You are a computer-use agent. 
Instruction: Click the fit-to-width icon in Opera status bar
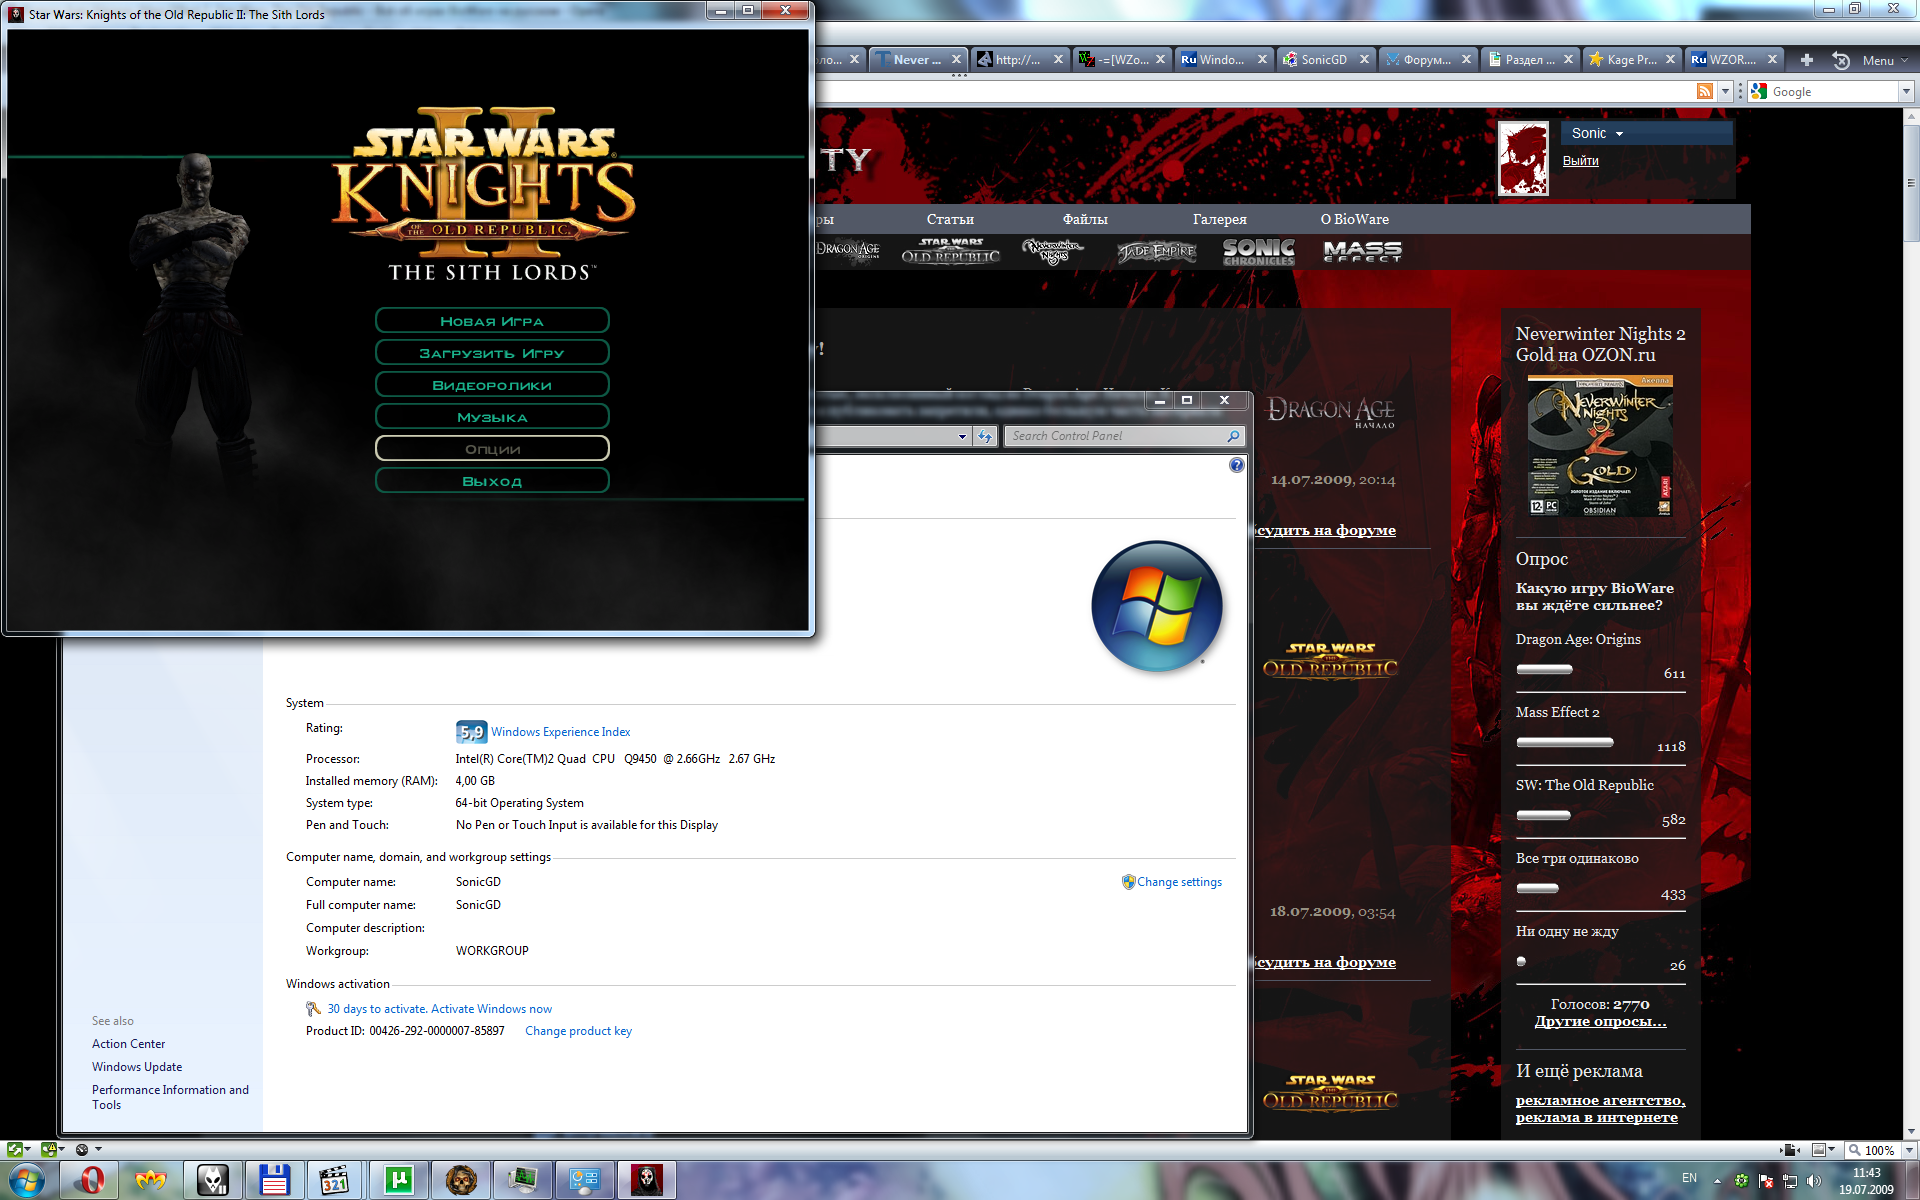(x=1790, y=1150)
